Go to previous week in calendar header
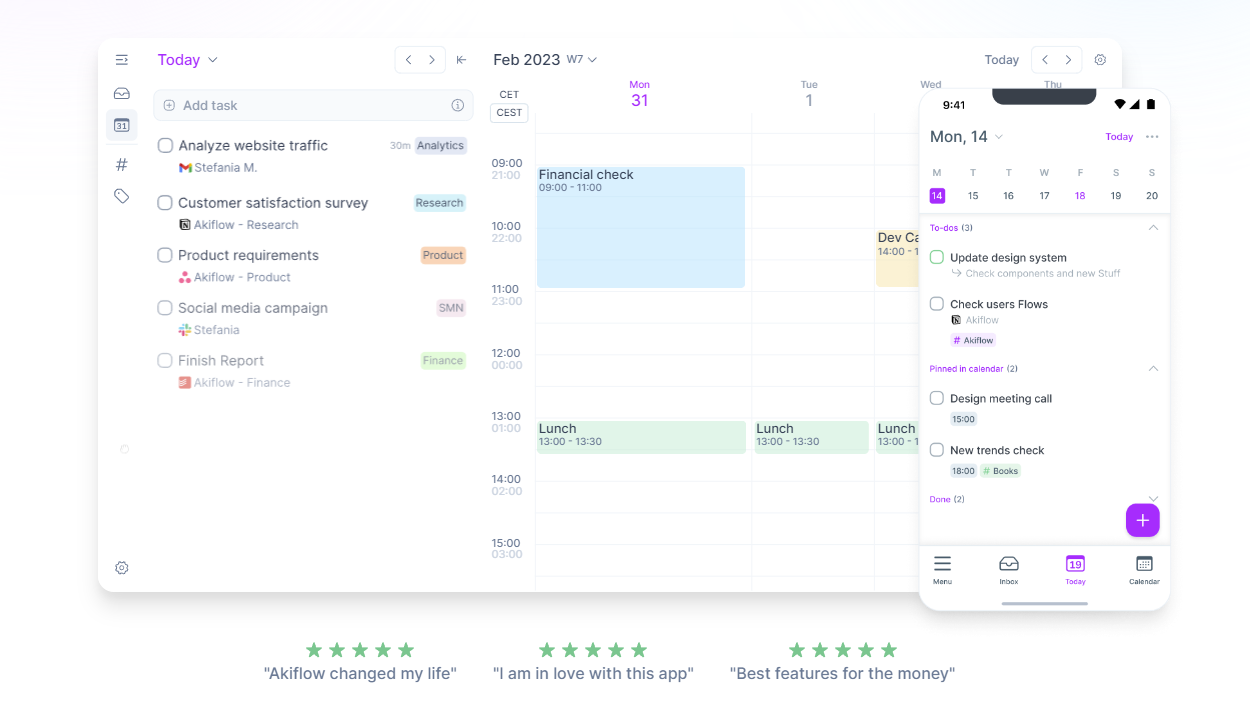This screenshot has width=1250, height=708. [x=1044, y=60]
